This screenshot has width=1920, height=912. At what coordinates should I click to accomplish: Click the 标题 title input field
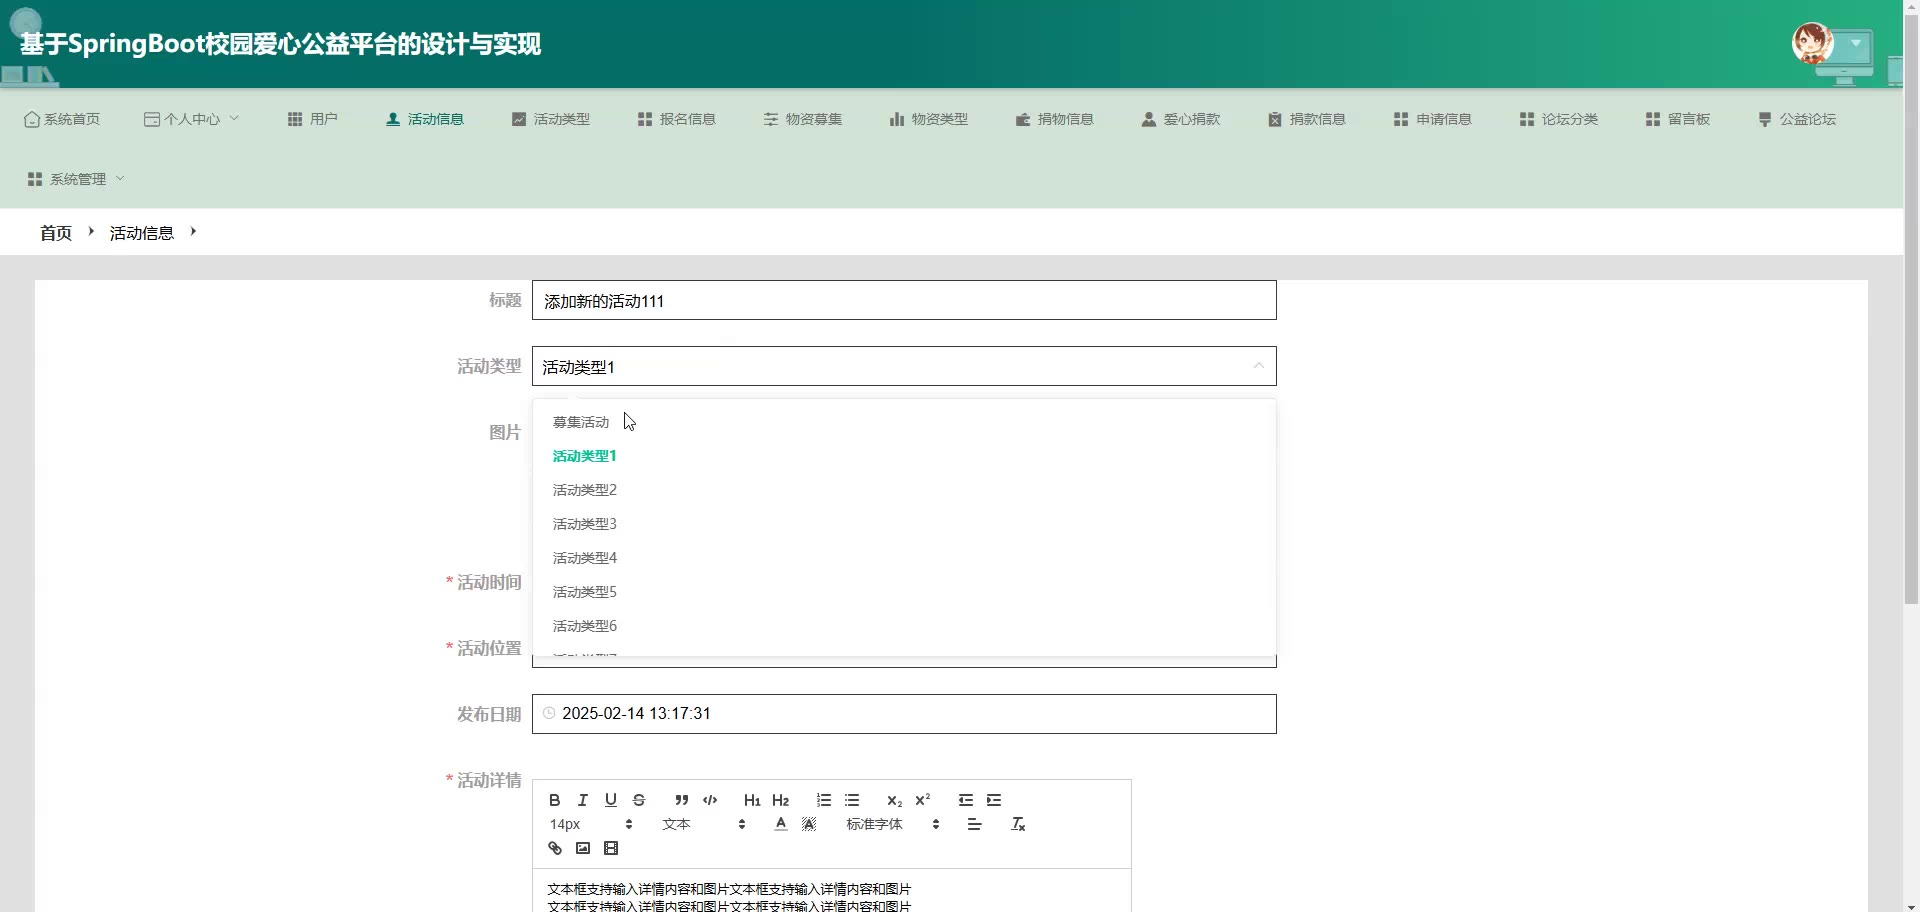904,300
